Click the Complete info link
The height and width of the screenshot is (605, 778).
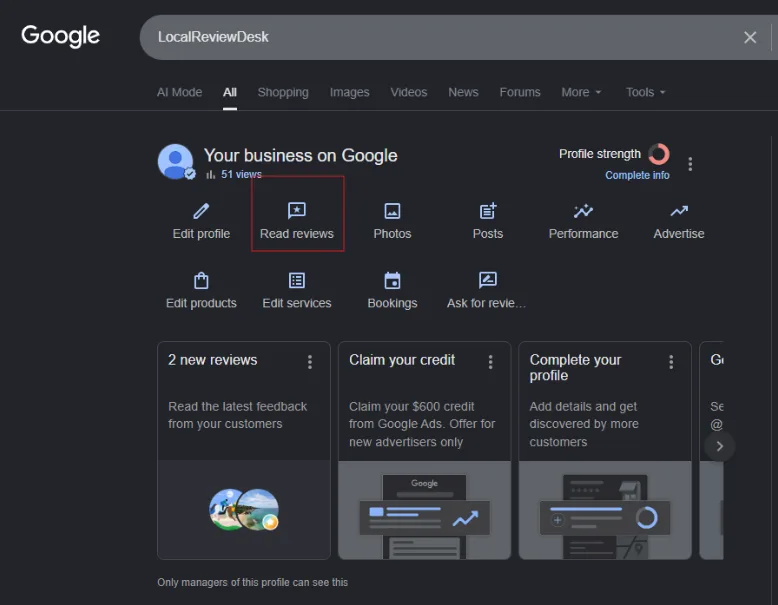[x=637, y=175]
